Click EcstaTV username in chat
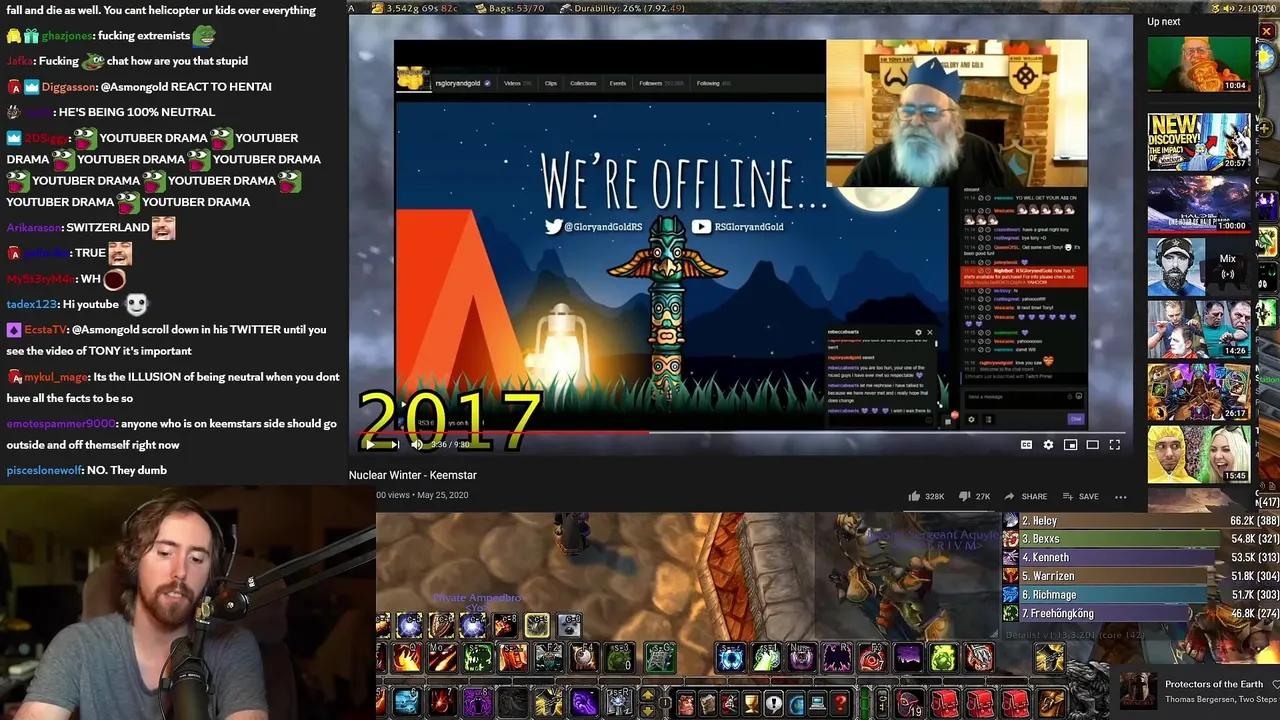The height and width of the screenshot is (720, 1280). (x=45, y=330)
